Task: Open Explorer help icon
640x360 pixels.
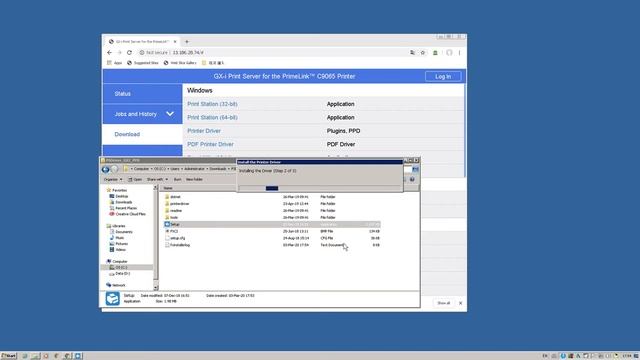Action: (x=412, y=180)
